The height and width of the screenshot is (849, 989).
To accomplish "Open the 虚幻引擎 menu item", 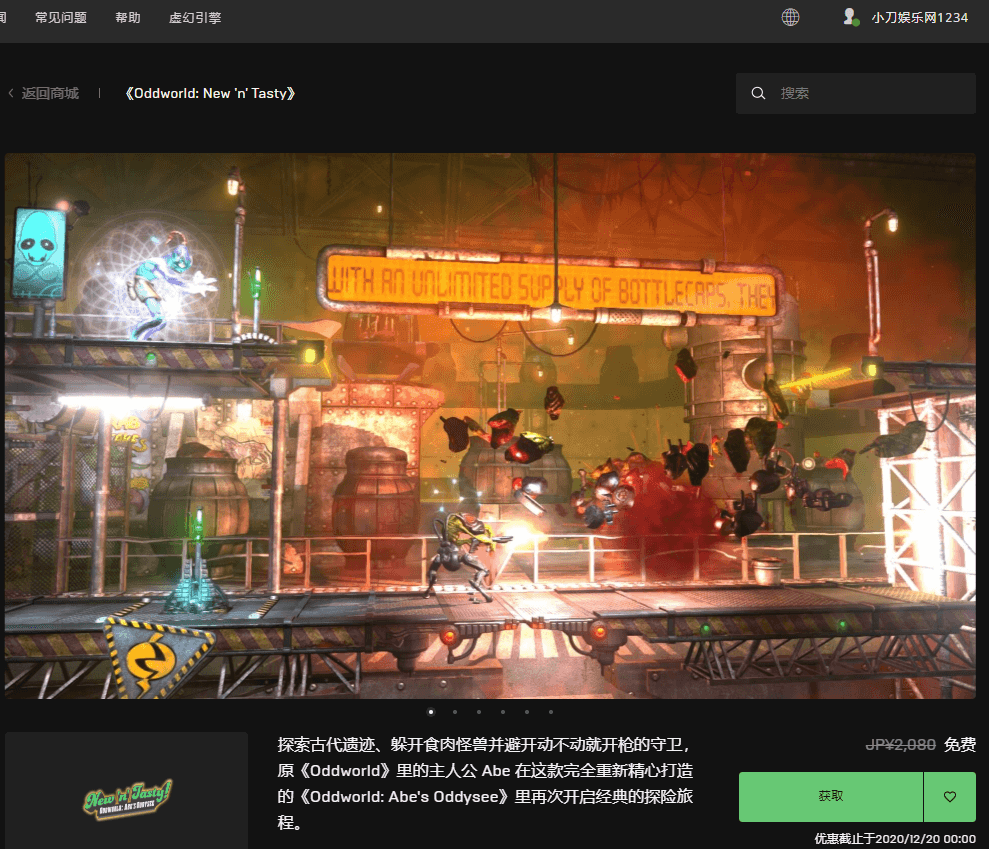I will (195, 18).
